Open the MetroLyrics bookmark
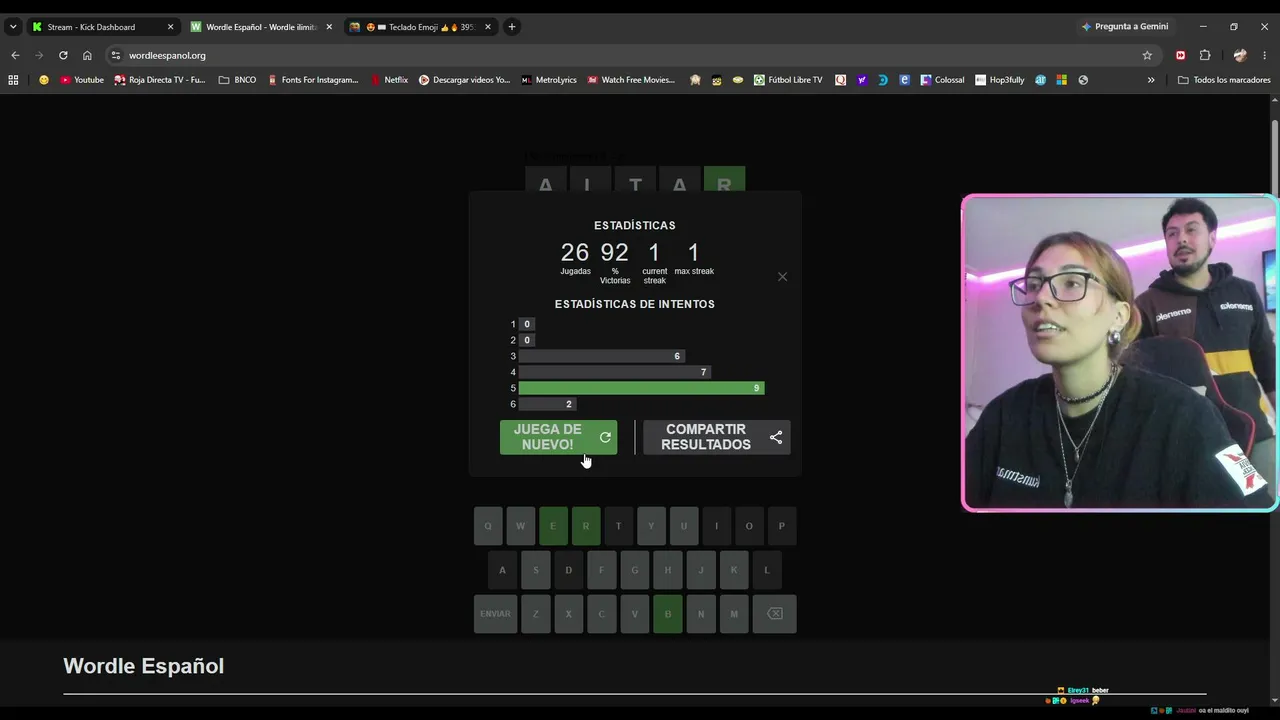The image size is (1280, 720). (x=549, y=80)
